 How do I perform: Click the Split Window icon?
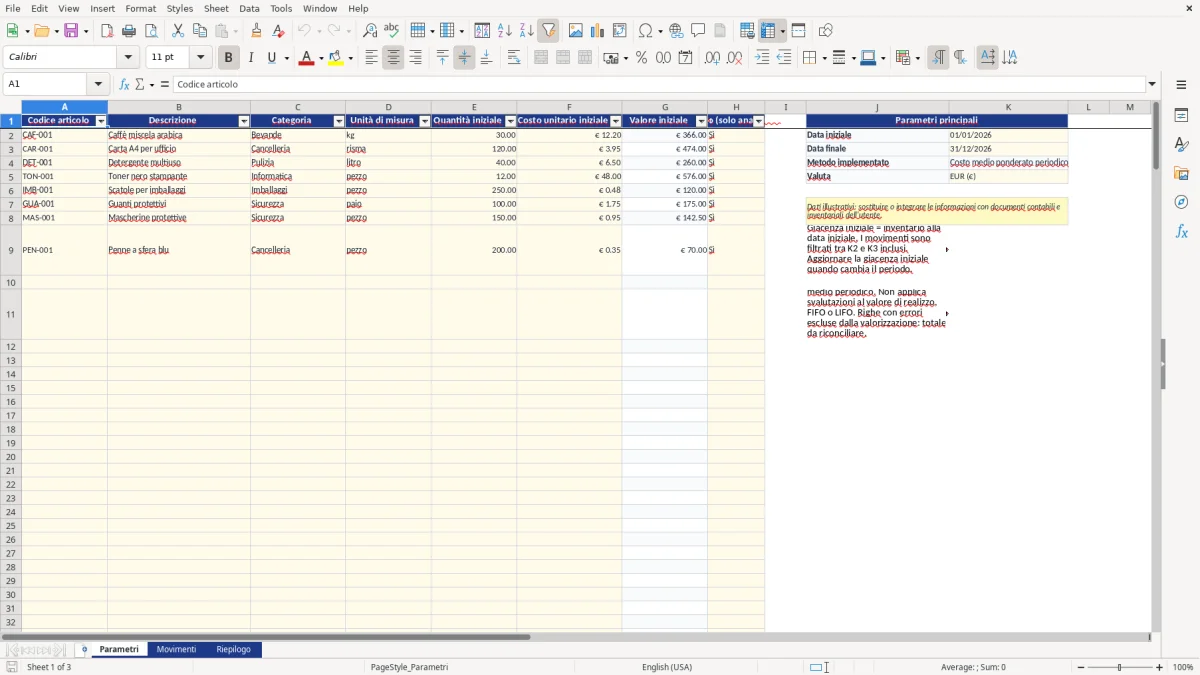point(799,31)
